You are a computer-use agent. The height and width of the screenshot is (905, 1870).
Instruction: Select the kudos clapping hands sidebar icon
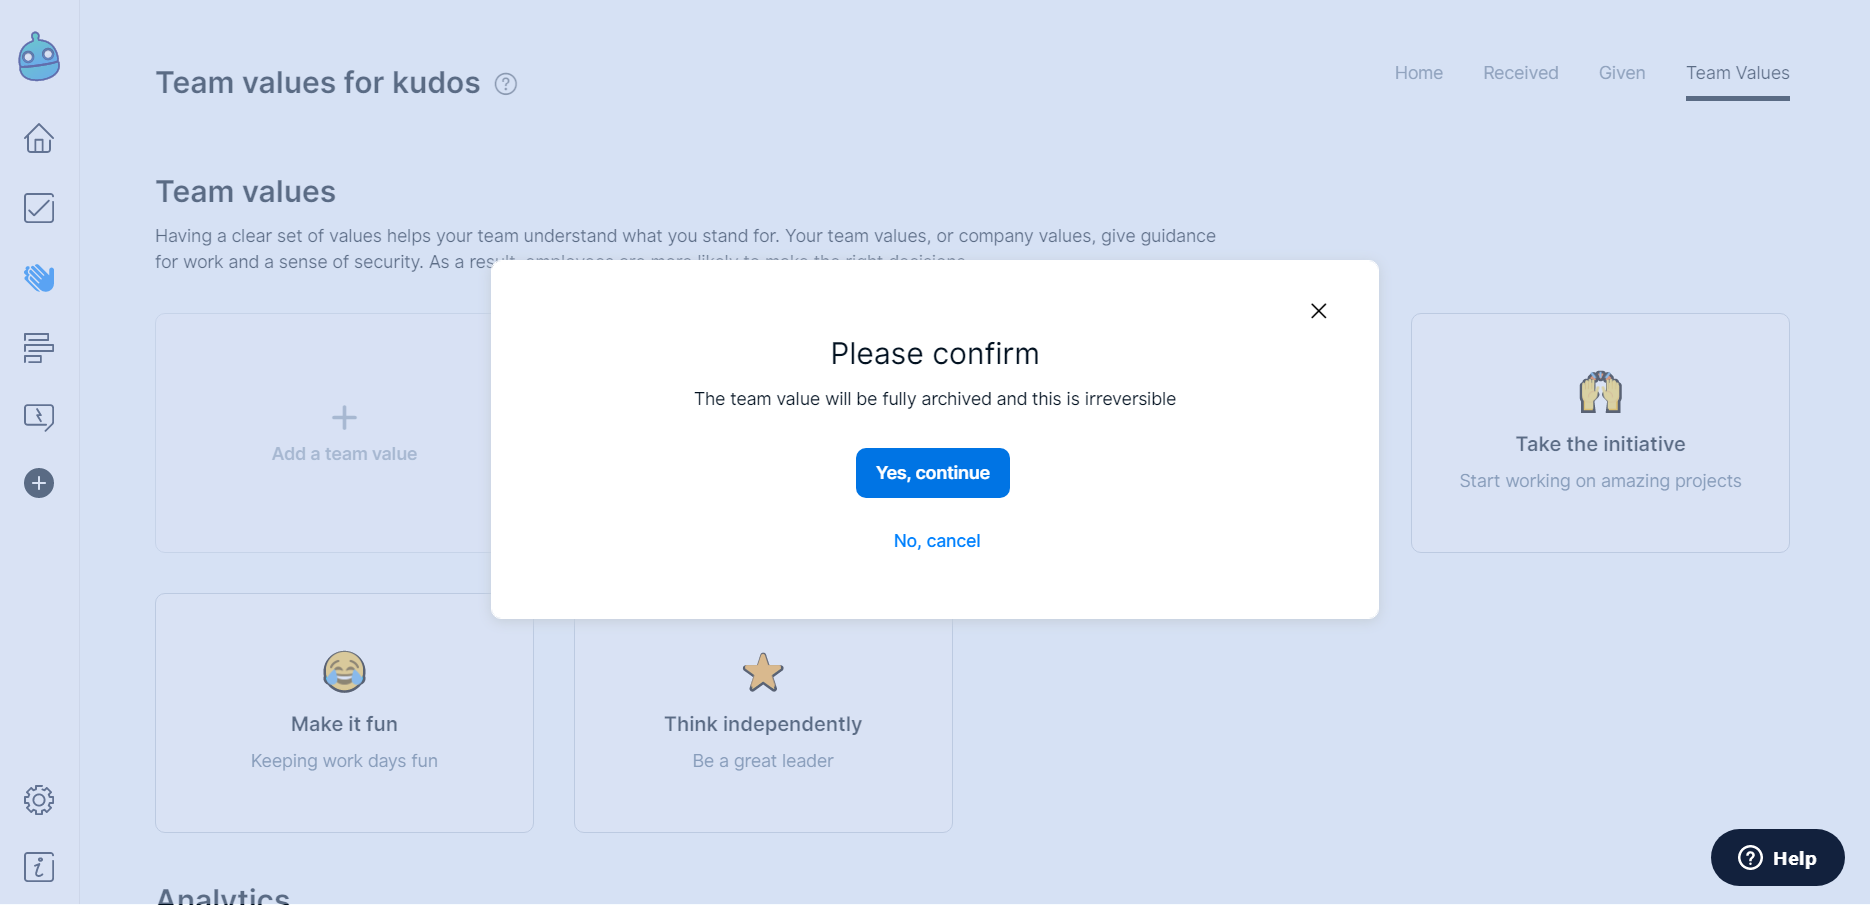coord(39,278)
